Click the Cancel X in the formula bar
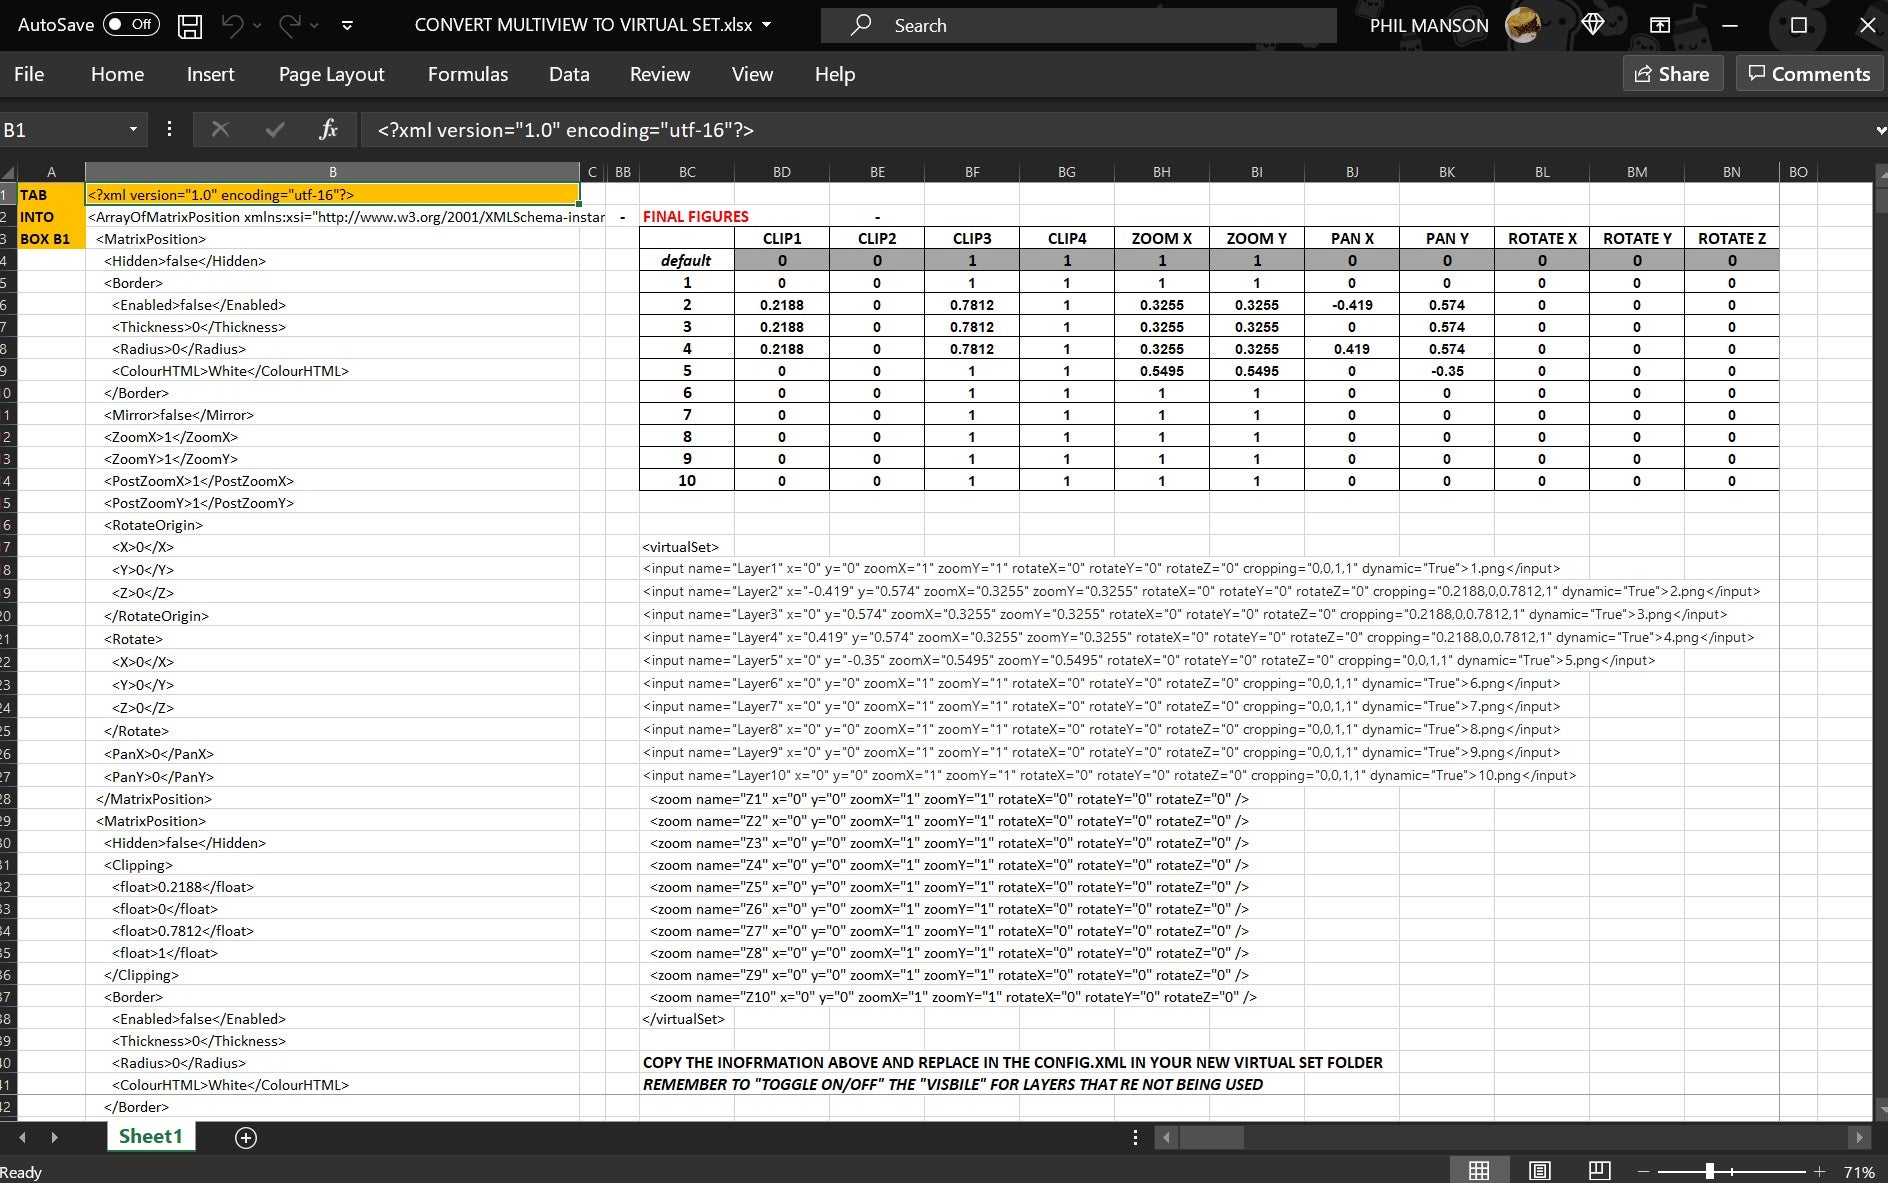Screen dimensions: 1888x1183 220,129
